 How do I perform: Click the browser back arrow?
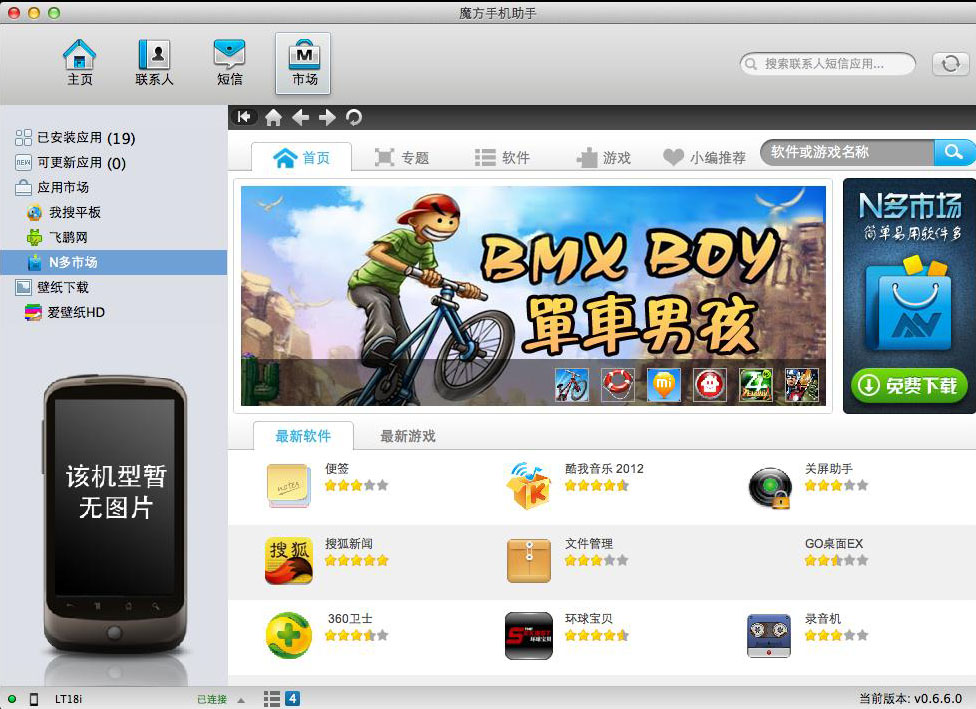click(300, 118)
